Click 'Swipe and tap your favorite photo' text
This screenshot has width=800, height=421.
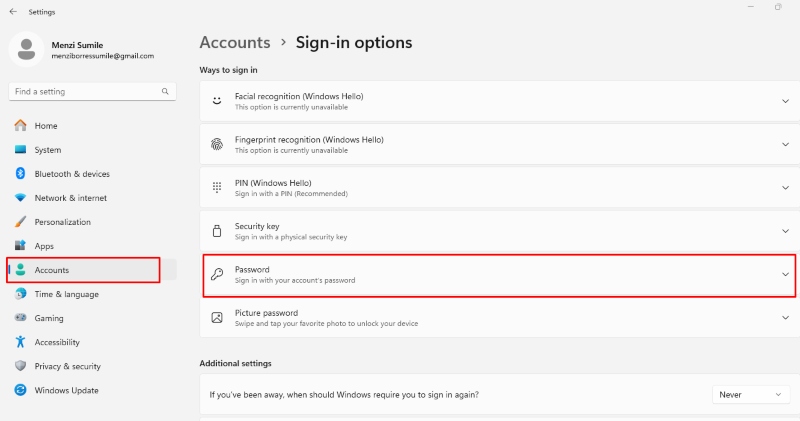click(x=327, y=324)
